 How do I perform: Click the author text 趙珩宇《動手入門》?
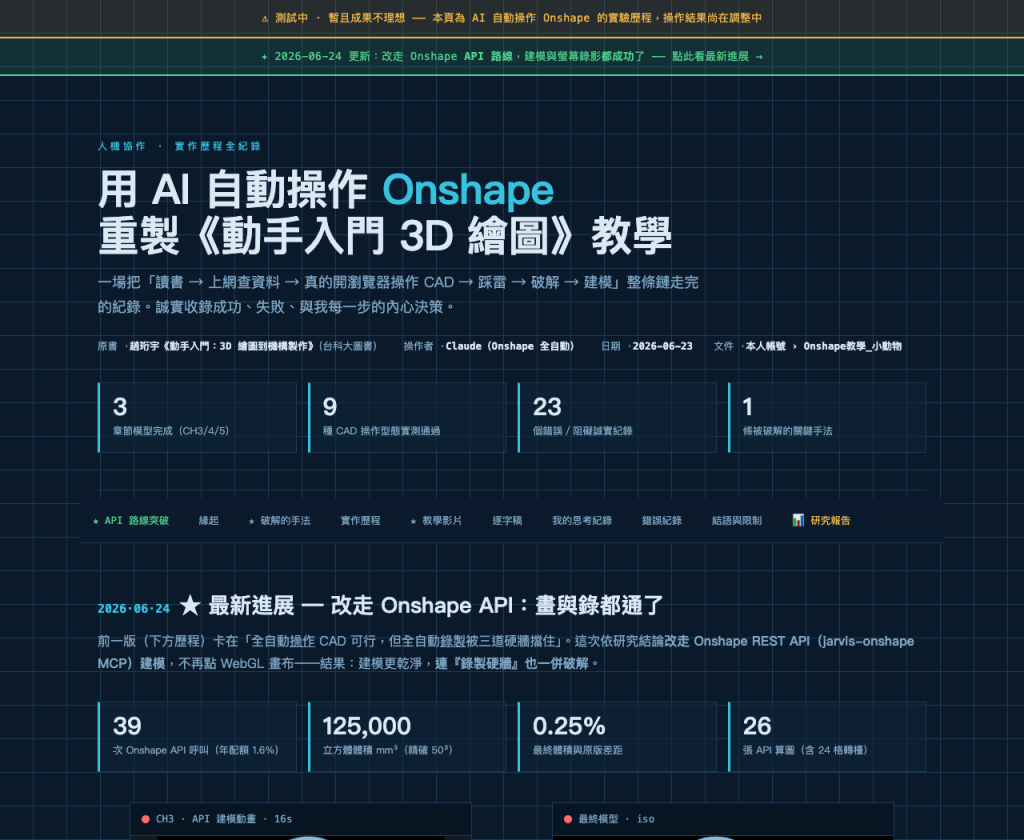click(223, 346)
